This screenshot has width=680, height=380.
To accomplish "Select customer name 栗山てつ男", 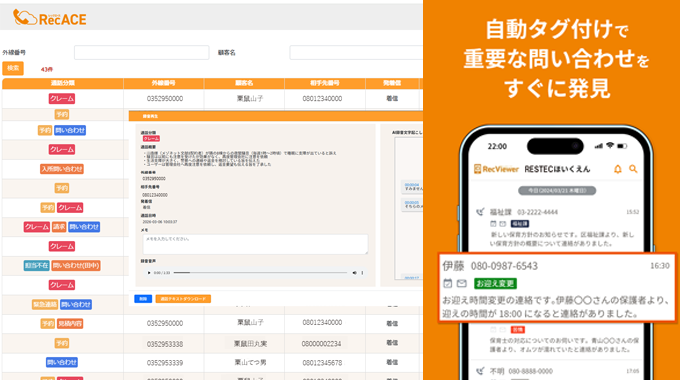I will tap(250, 362).
